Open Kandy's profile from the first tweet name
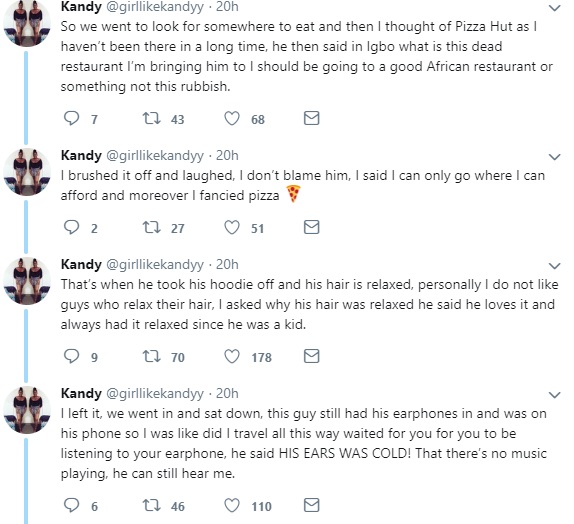 coord(81,7)
